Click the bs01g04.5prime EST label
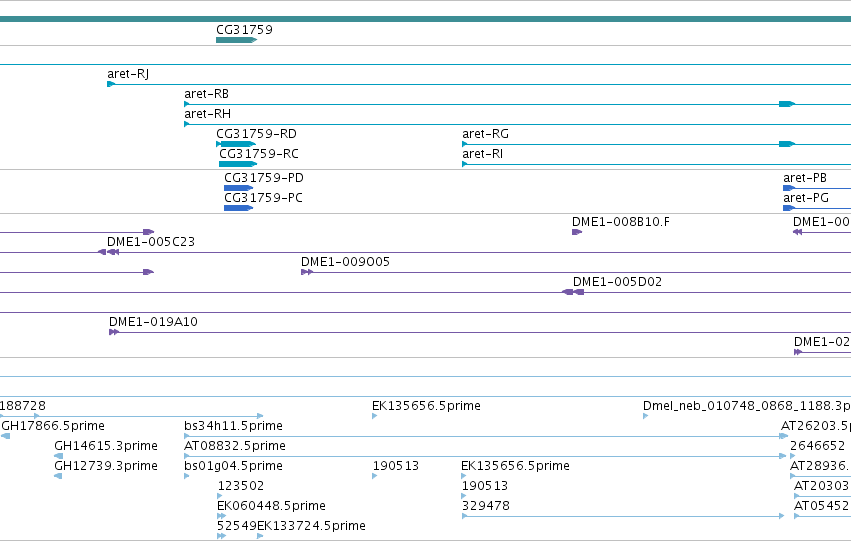 pyautogui.click(x=233, y=466)
